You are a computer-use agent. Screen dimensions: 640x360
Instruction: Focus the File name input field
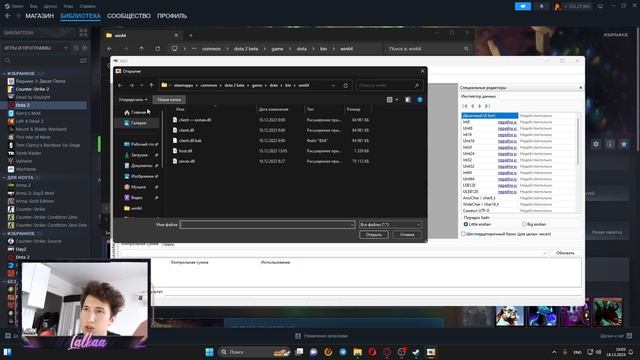267,224
